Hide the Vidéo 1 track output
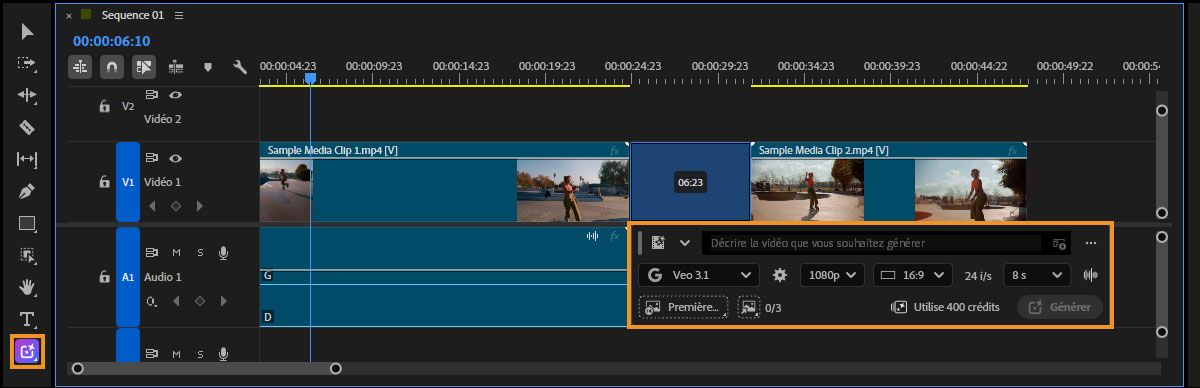Image resolution: width=1200 pixels, height=388 pixels. pyautogui.click(x=176, y=158)
